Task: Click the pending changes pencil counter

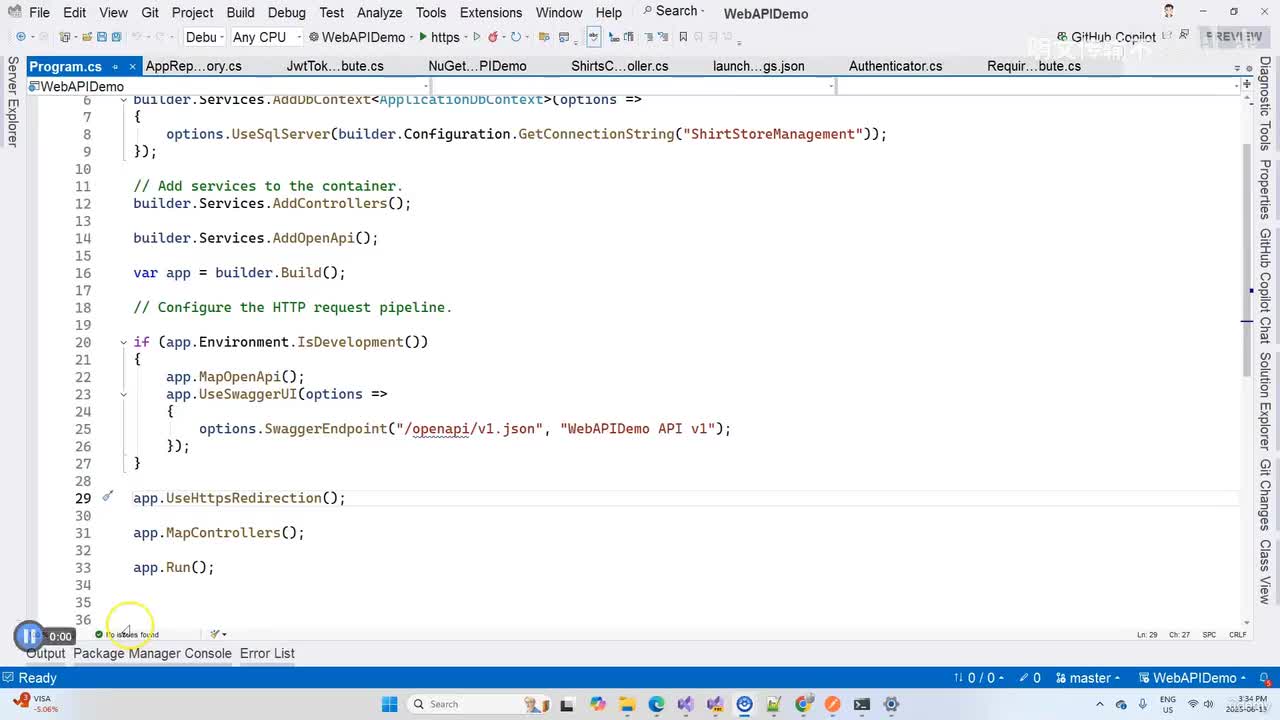Action: (1030, 678)
